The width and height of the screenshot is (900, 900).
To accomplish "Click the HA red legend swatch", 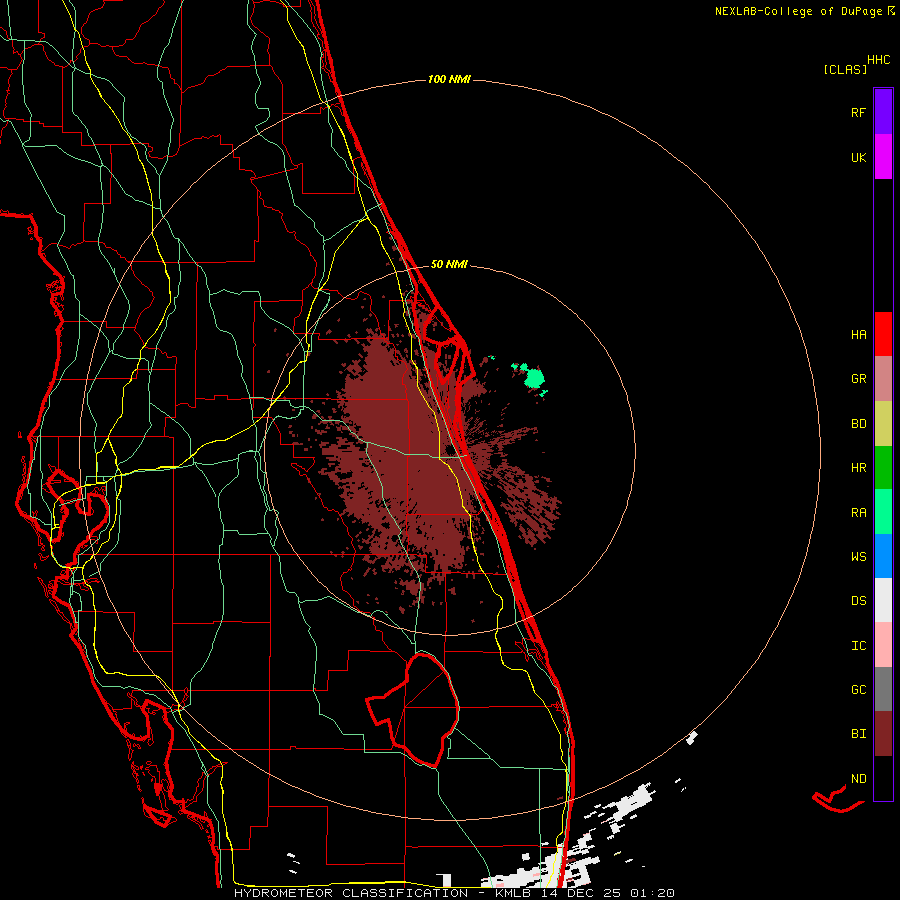I will tap(883, 334).
